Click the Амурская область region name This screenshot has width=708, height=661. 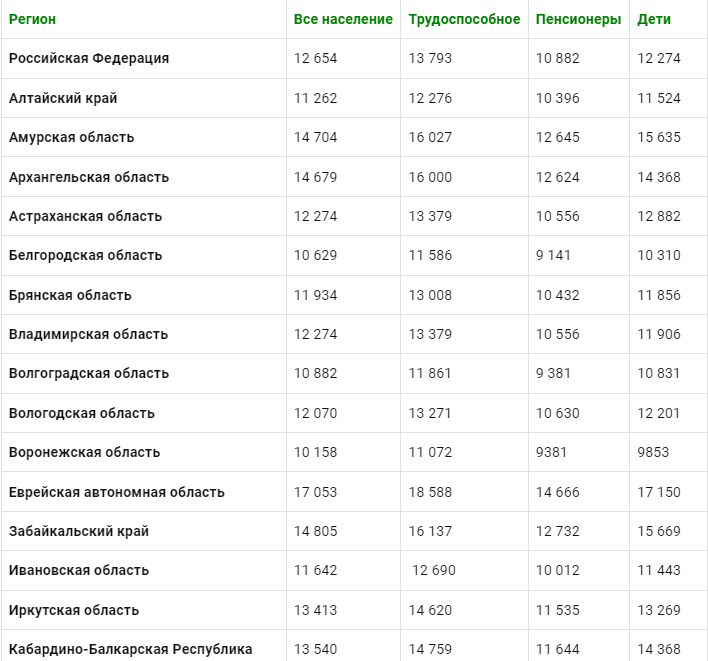[x=72, y=137]
